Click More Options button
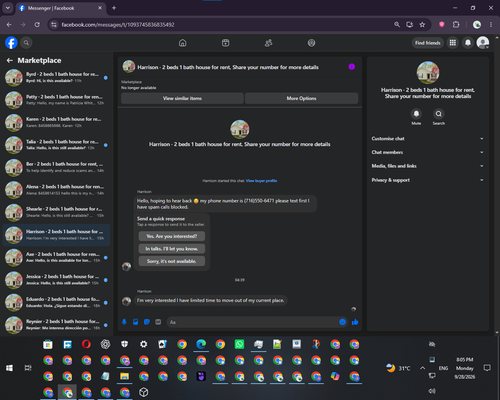500x400 pixels. tap(301, 98)
